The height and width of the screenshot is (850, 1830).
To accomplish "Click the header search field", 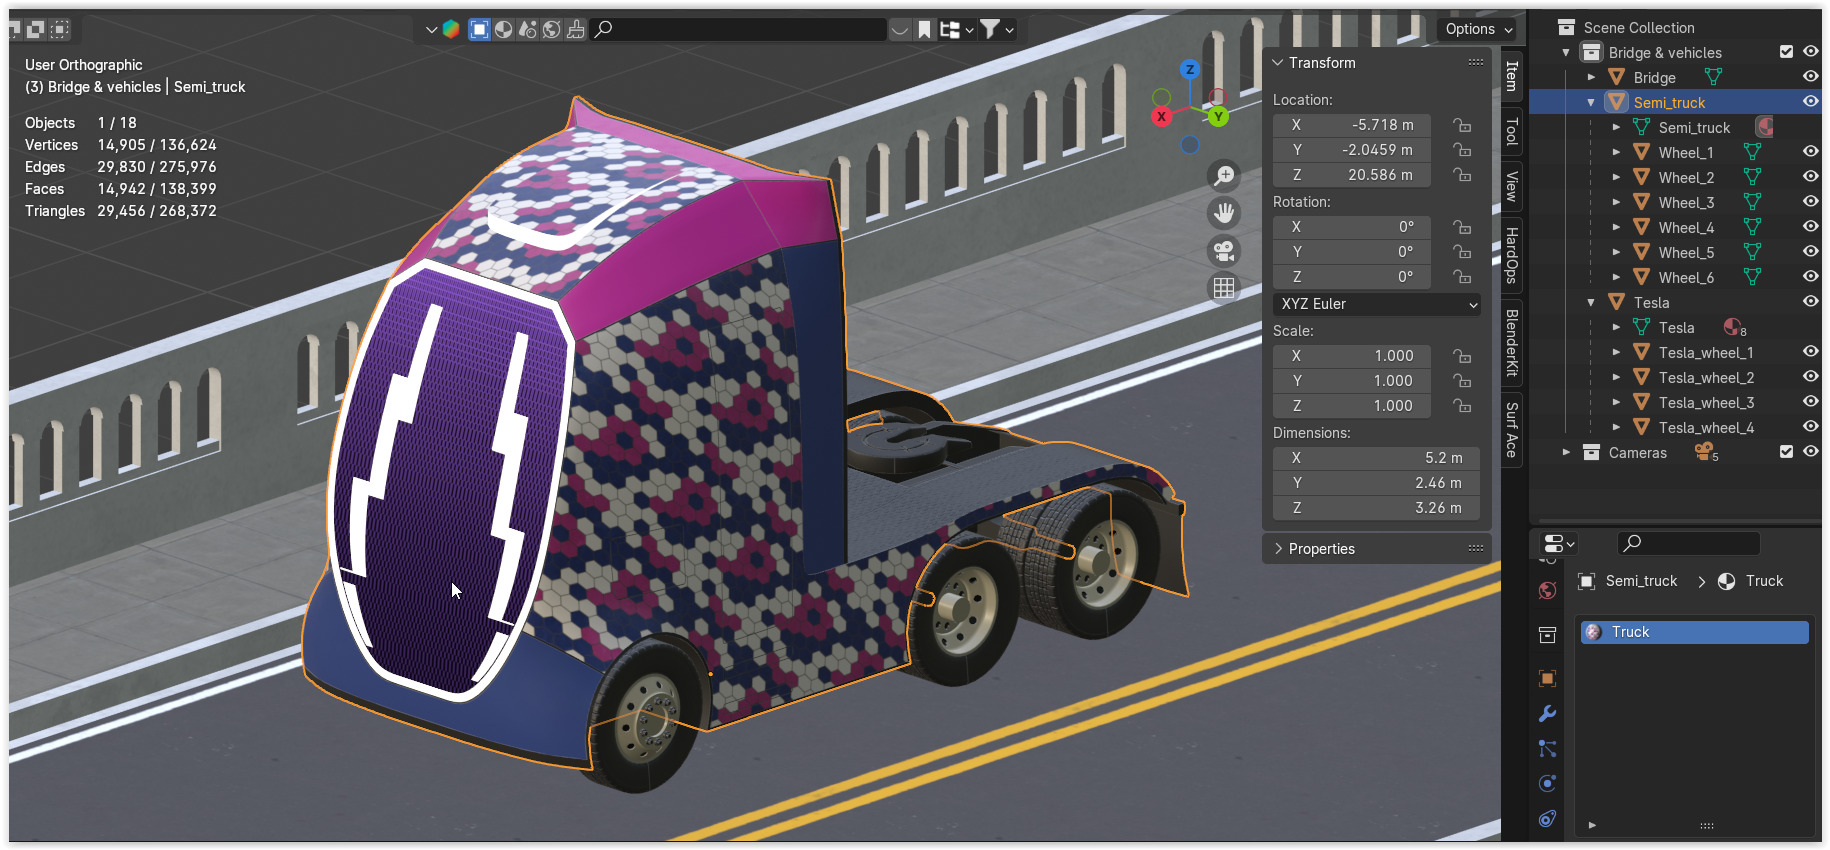I will click(x=738, y=29).
